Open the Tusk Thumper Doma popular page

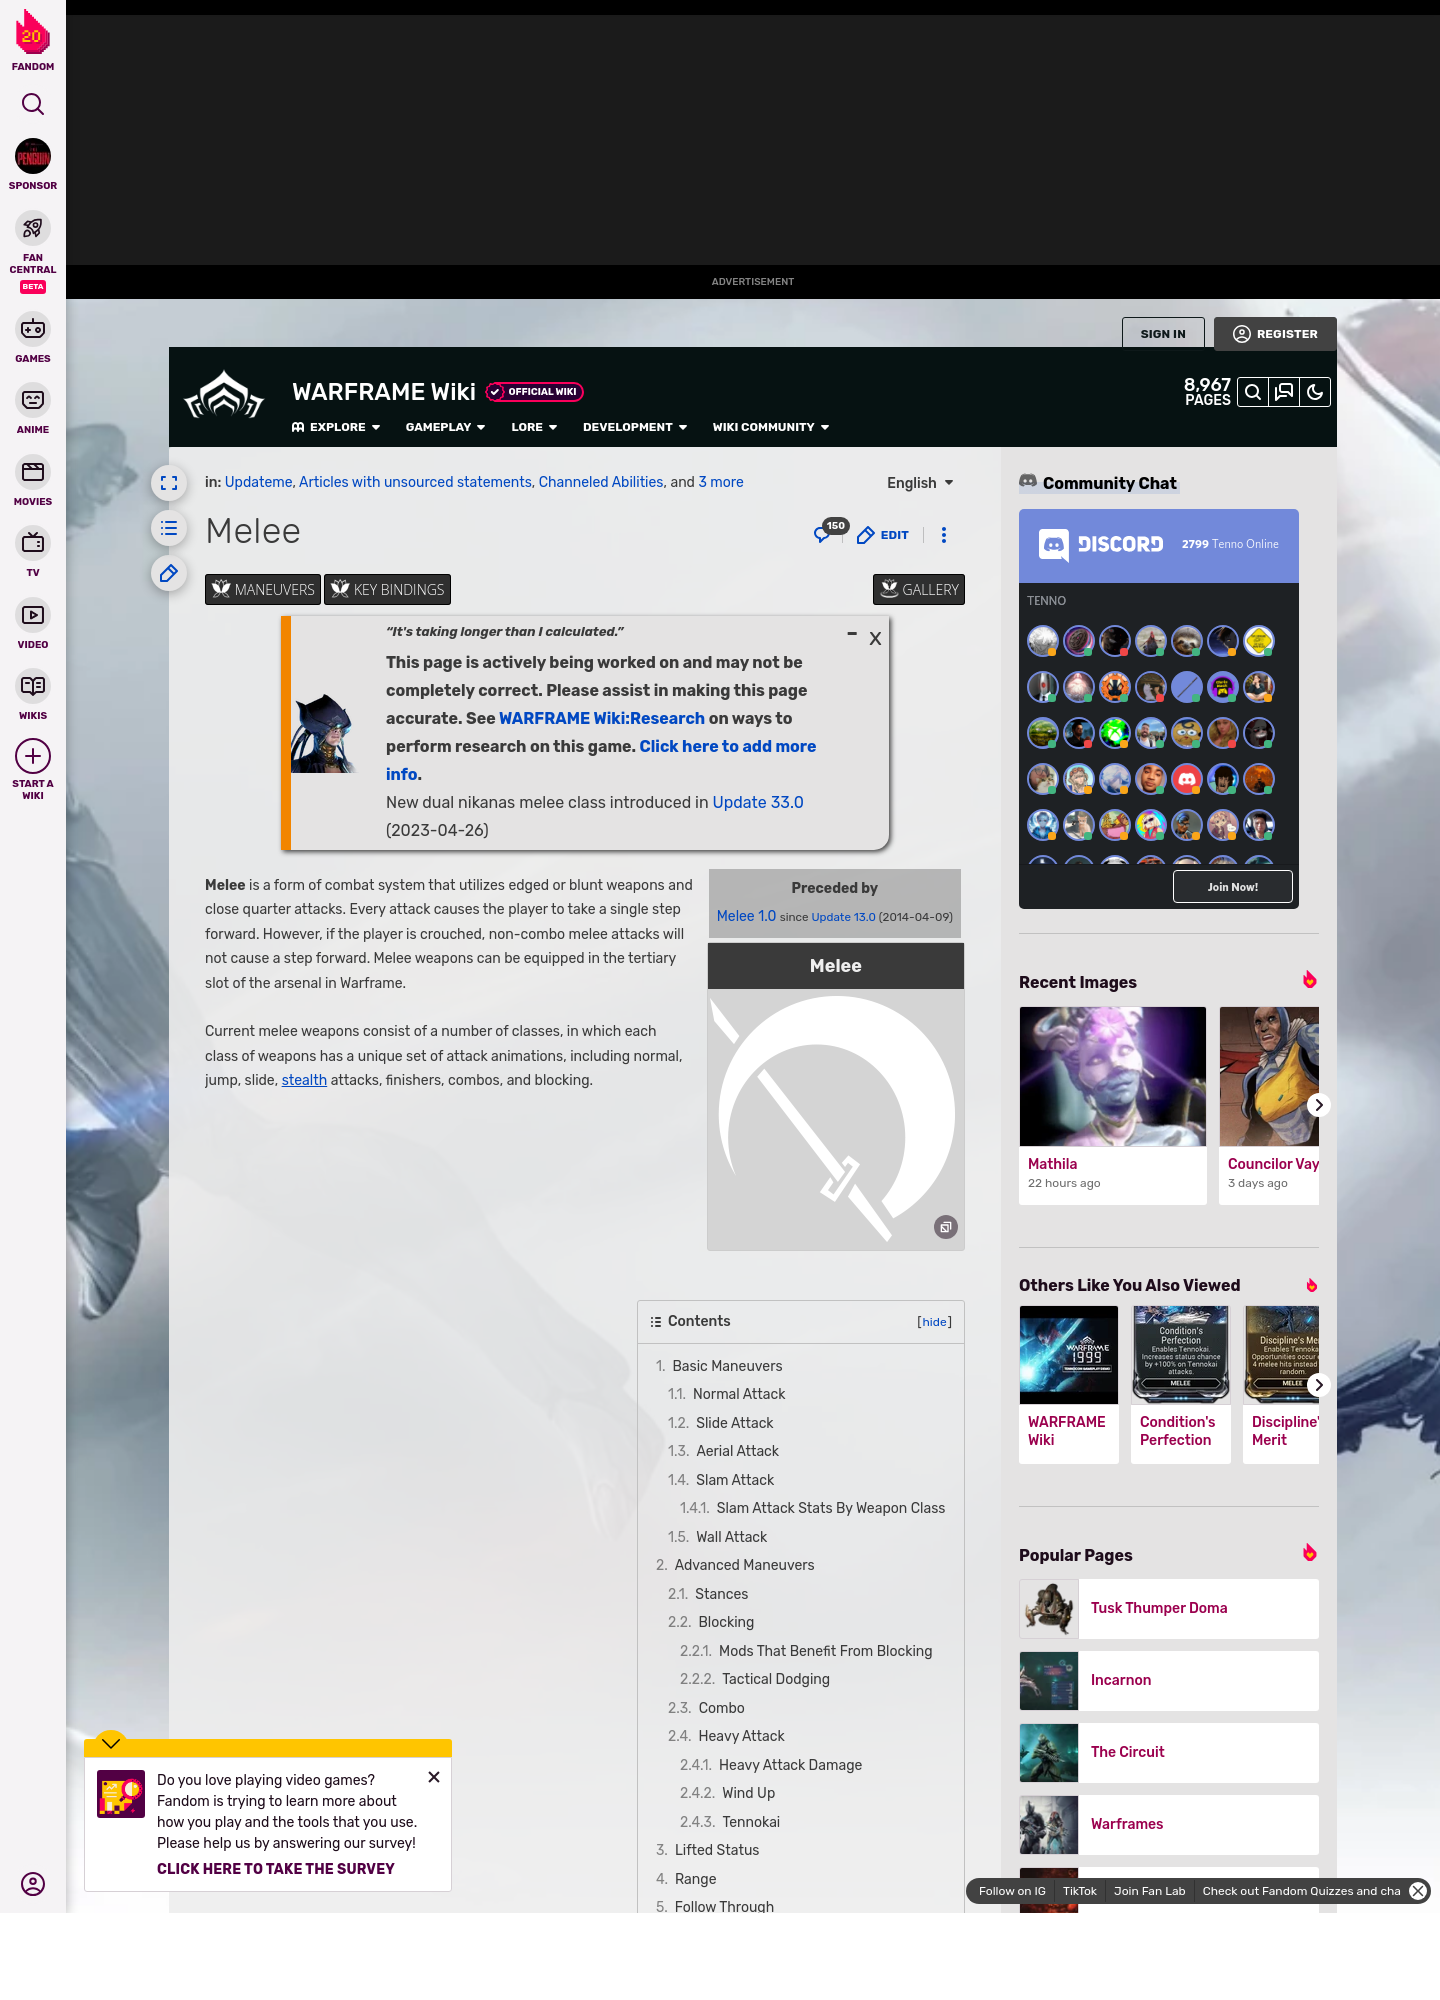(x=1169, y=1608)
